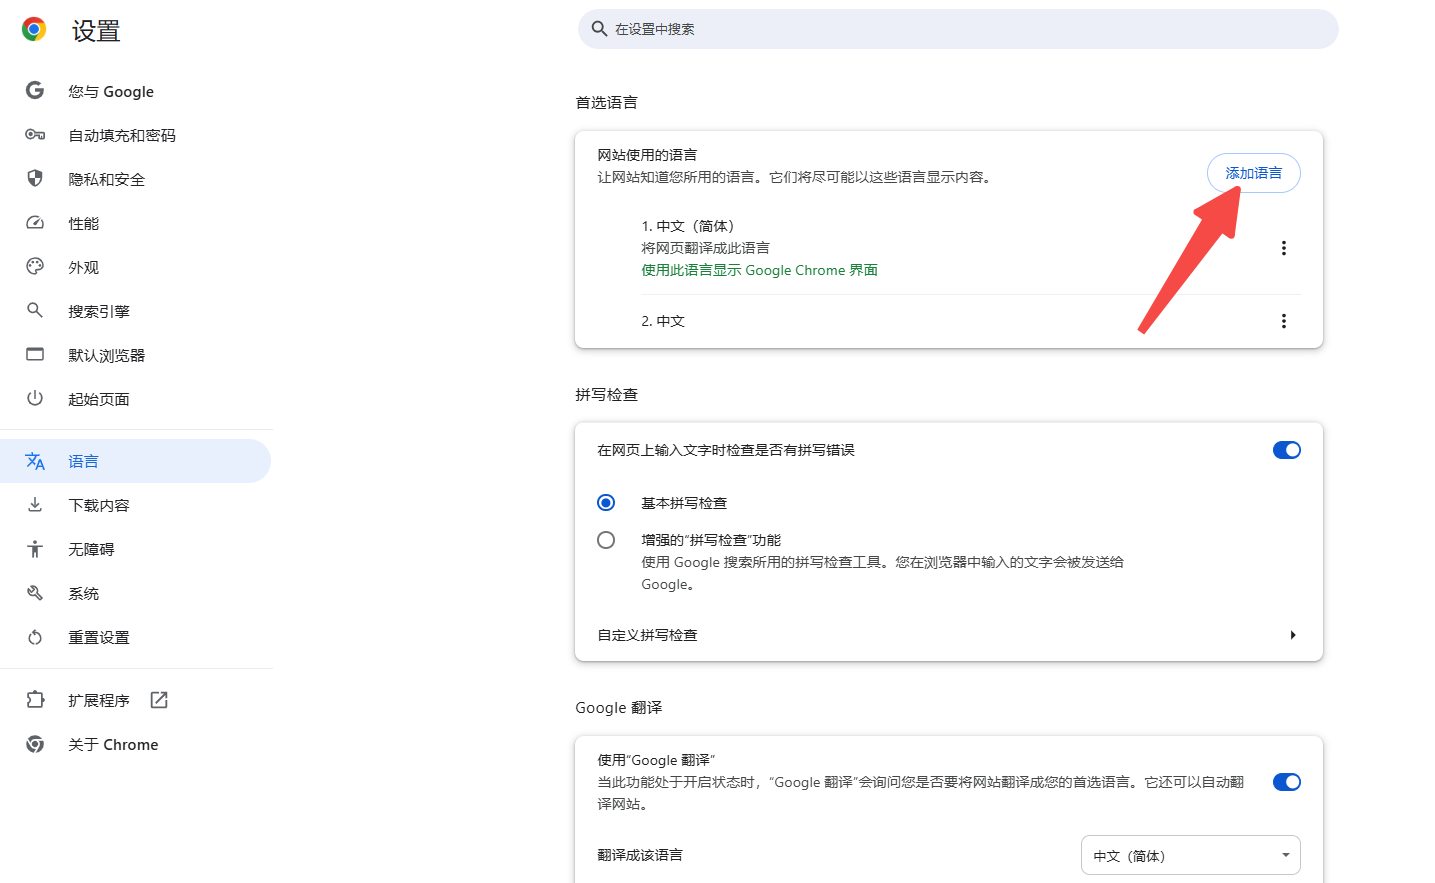
Task: Click the download icon for 下载内容
Action: pos(35,505)
